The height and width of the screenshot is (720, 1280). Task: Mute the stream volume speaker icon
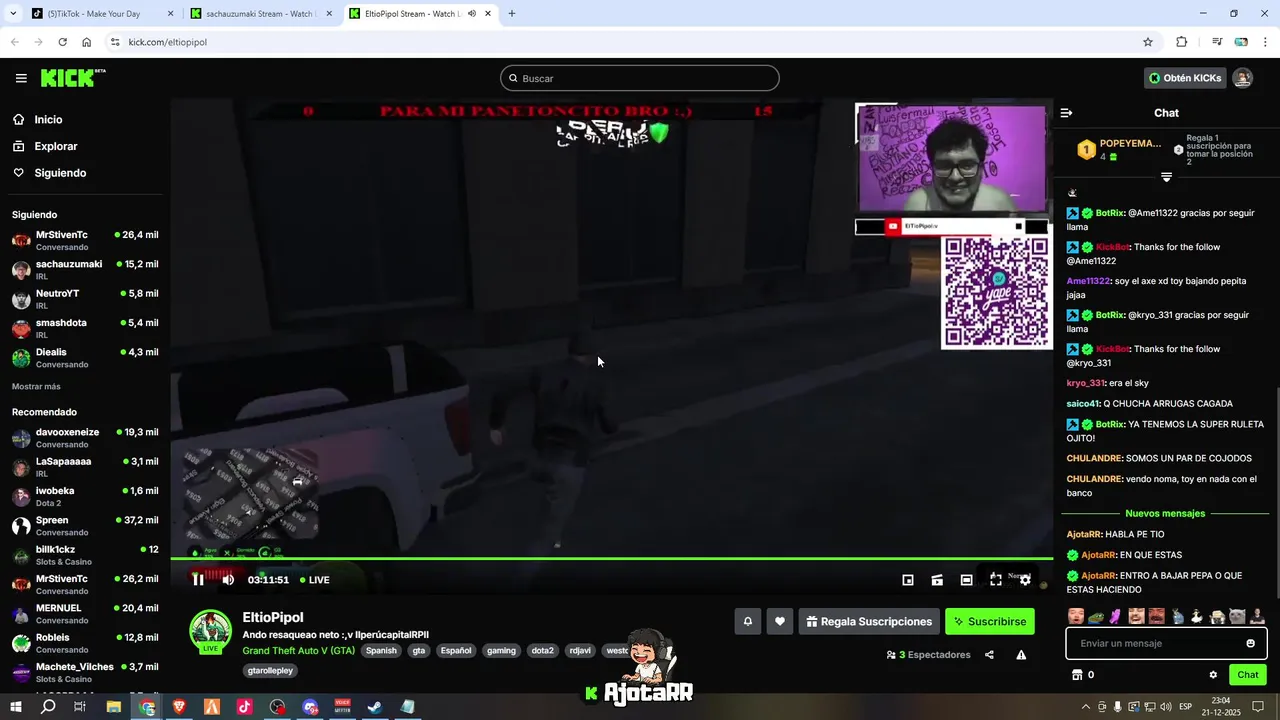(x=228, y=580)
